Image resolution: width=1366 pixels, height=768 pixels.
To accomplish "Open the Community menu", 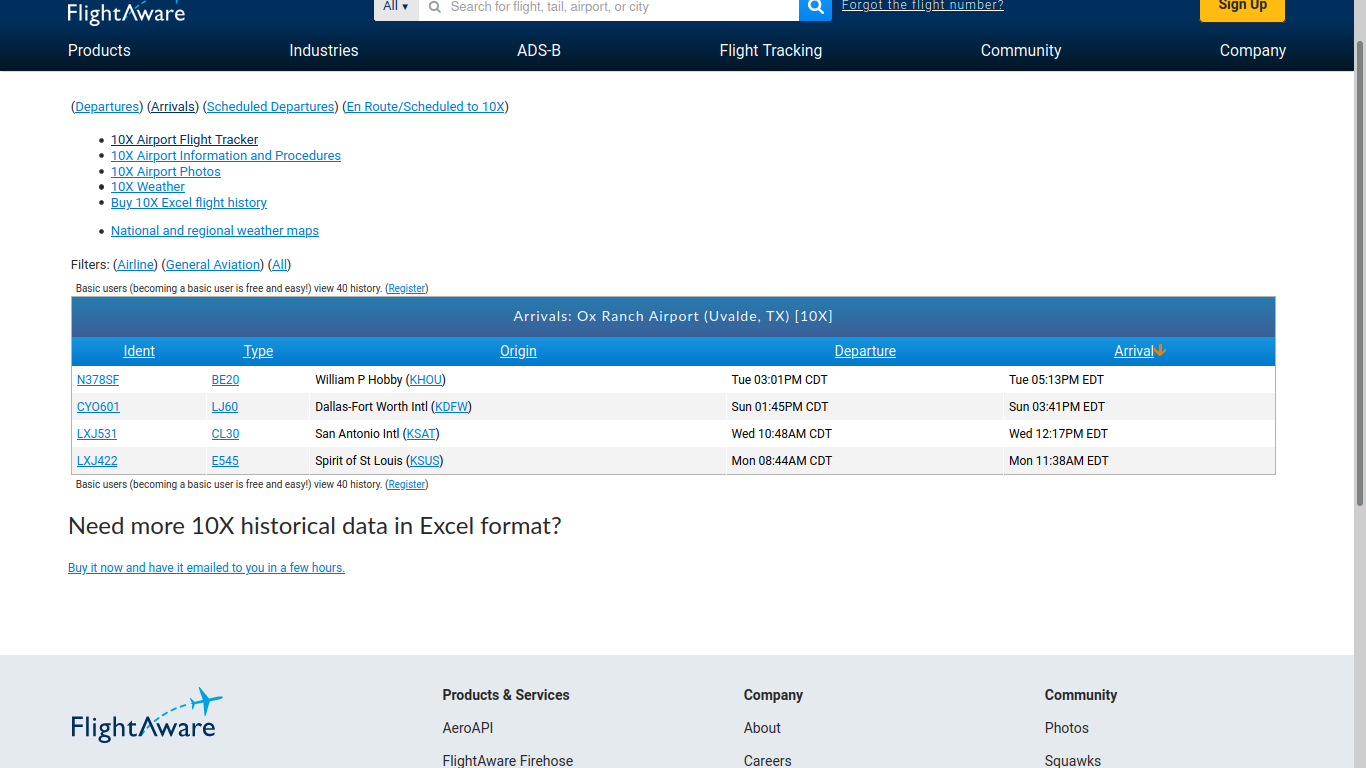I will click(1021, 50).
